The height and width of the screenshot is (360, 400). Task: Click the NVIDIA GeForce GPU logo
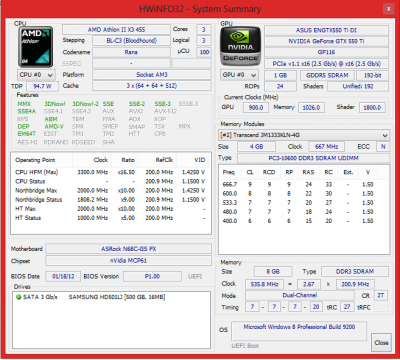pos(240,46)
